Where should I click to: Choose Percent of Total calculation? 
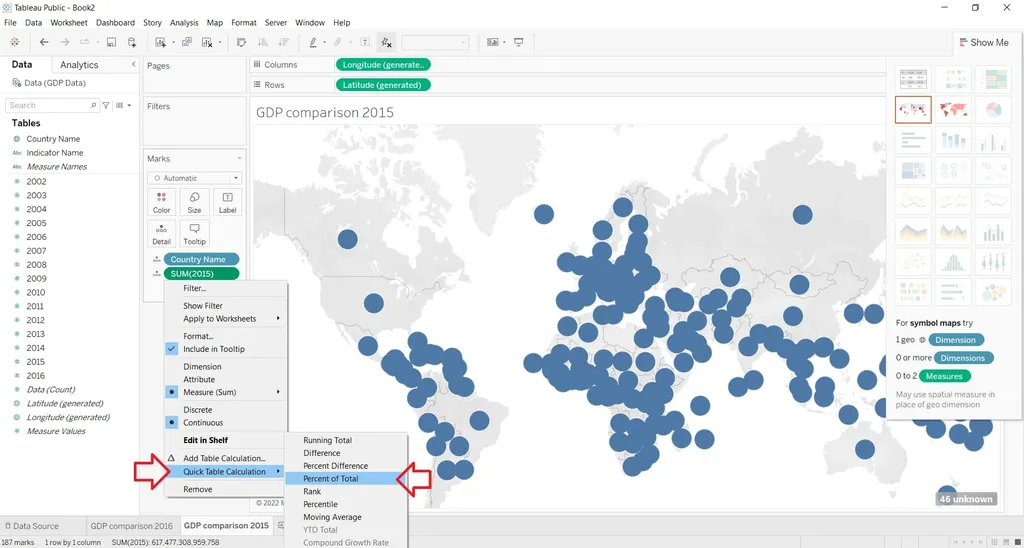click(x=330, y=479)
